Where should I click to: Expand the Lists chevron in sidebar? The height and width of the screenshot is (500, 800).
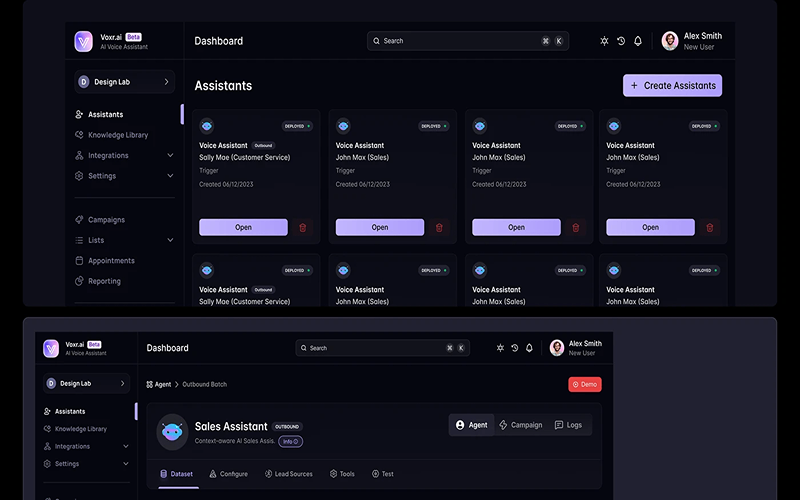(170, 240)
